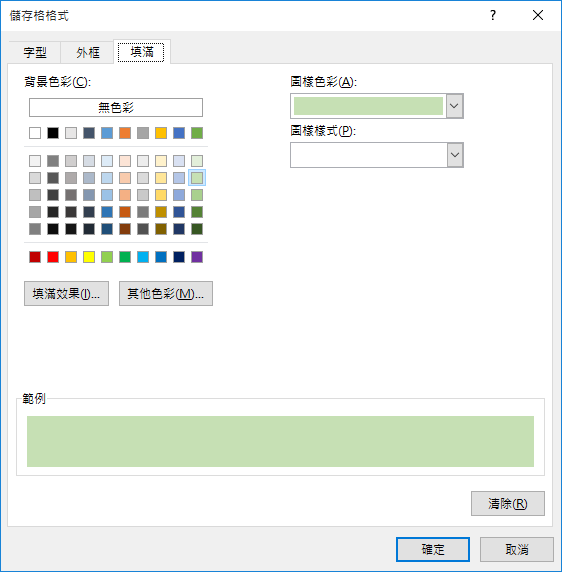The width and height of the screenshot is (562, 572).
Task: Pick the yellow swatch in standard colors row
Action: click(89, 257)
